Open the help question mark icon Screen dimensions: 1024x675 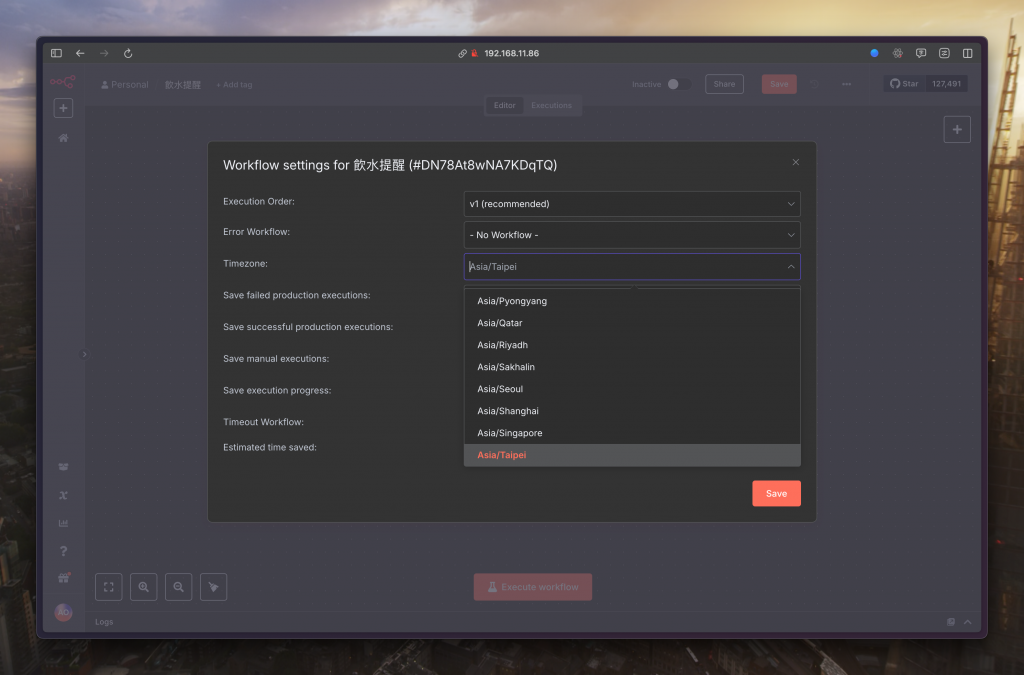pos(63,551)
